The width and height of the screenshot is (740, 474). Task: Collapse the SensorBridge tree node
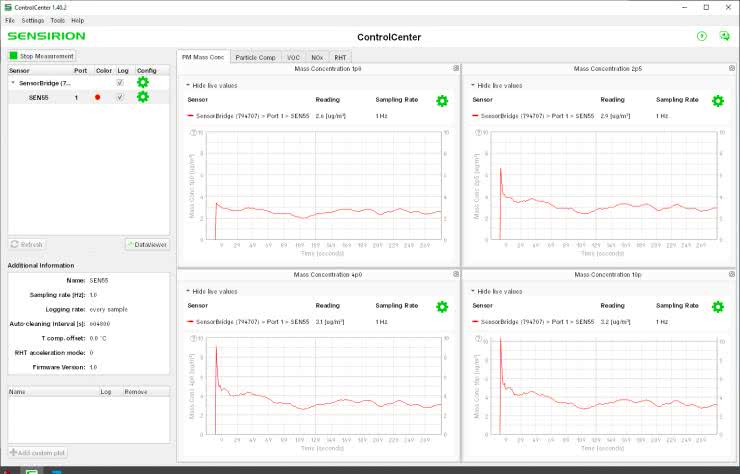pos(13,83)
